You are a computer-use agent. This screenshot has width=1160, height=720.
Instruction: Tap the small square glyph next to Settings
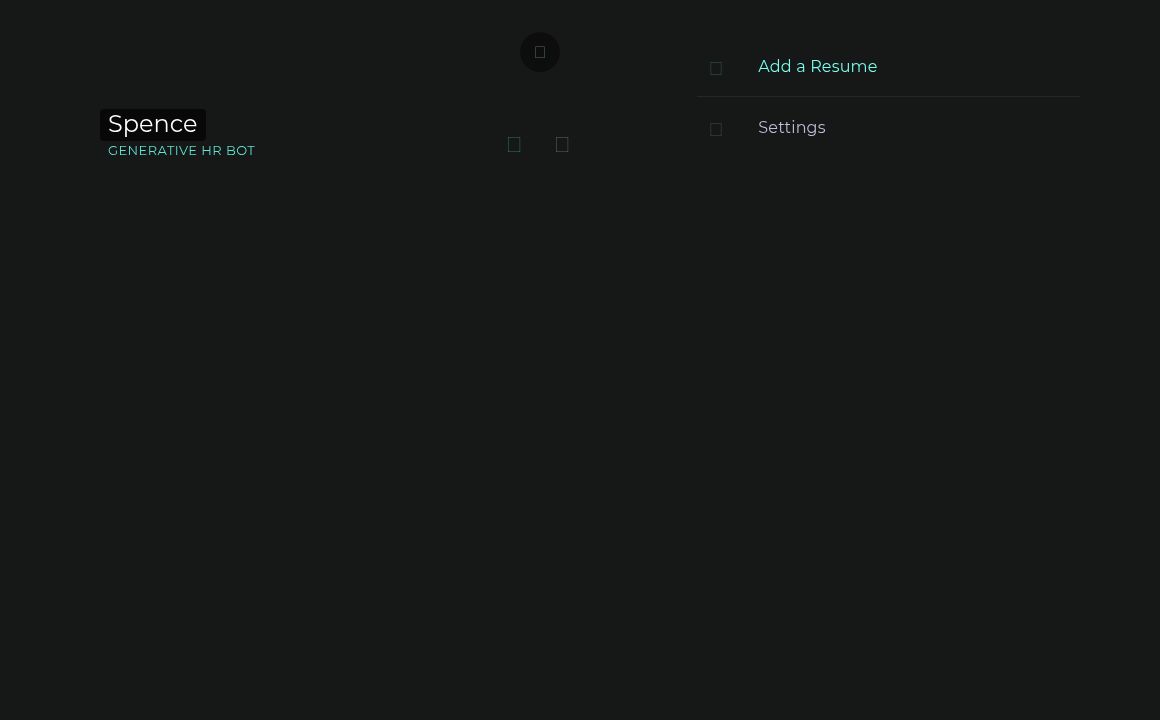click(x=716, y=129)
